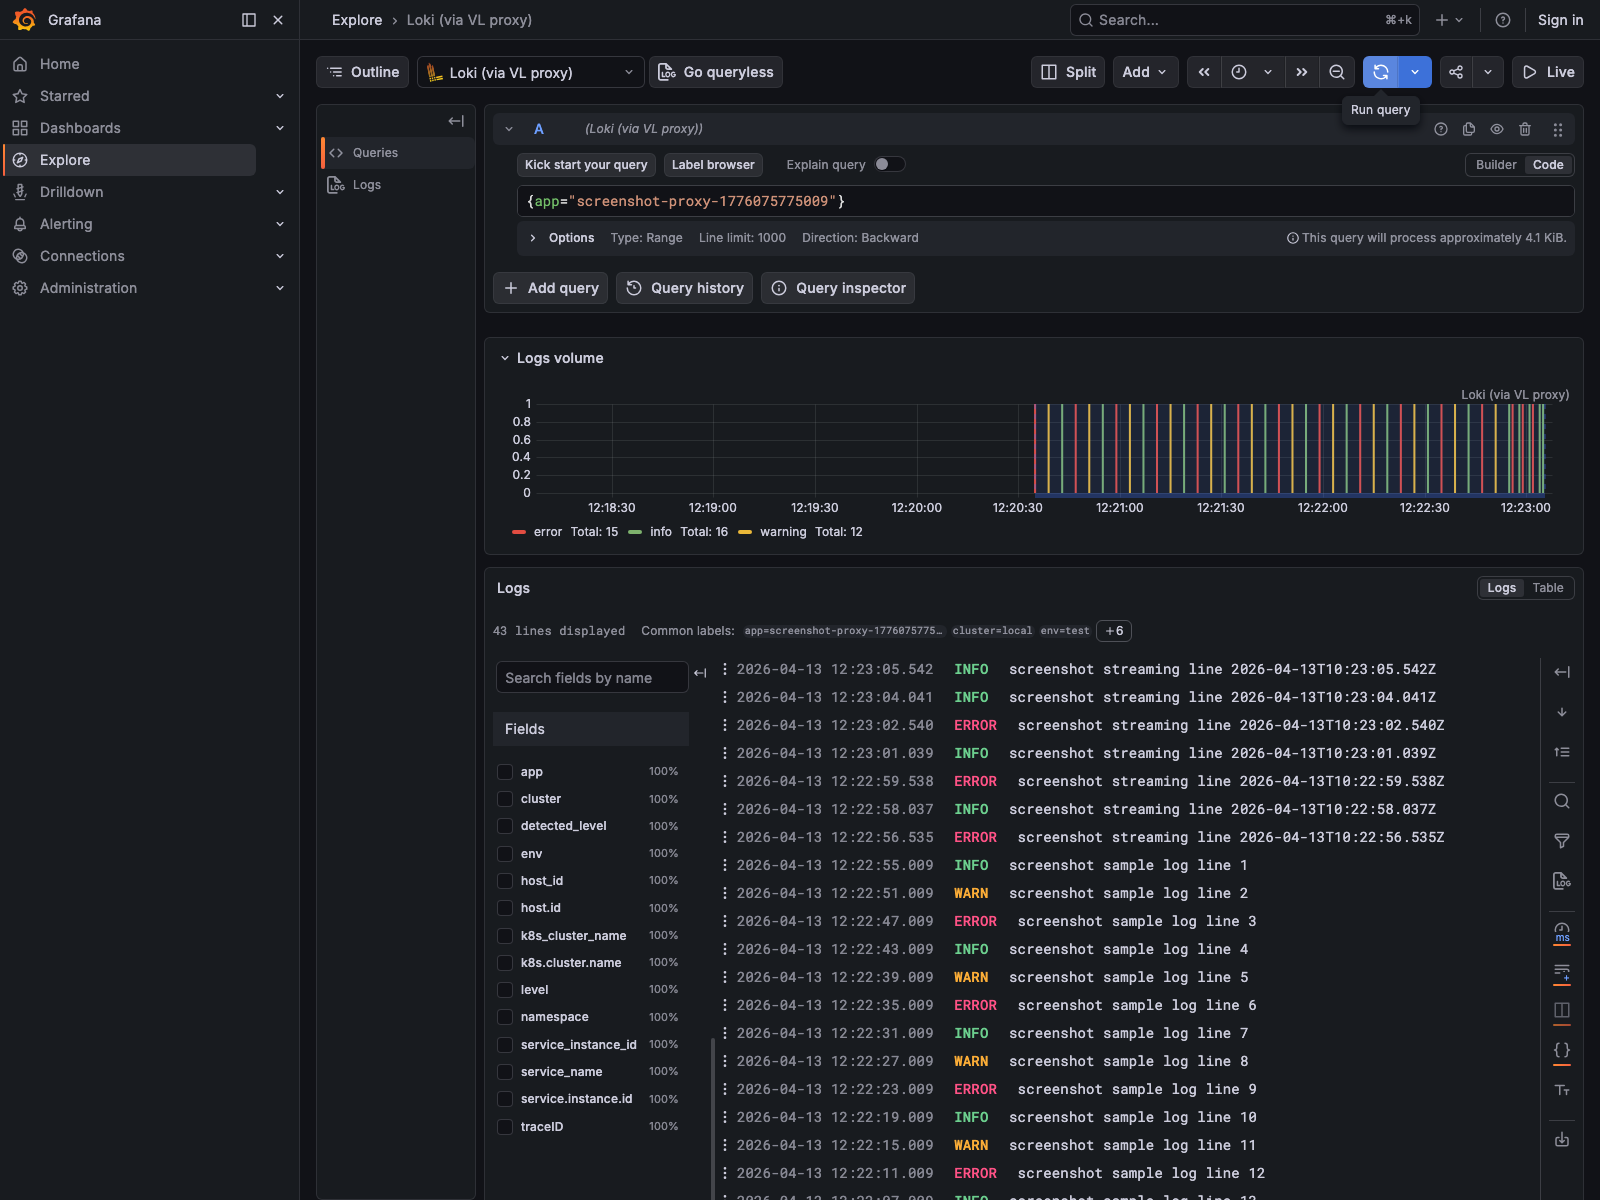
Task: Click Kick start your query button
Action: point(586,165)
